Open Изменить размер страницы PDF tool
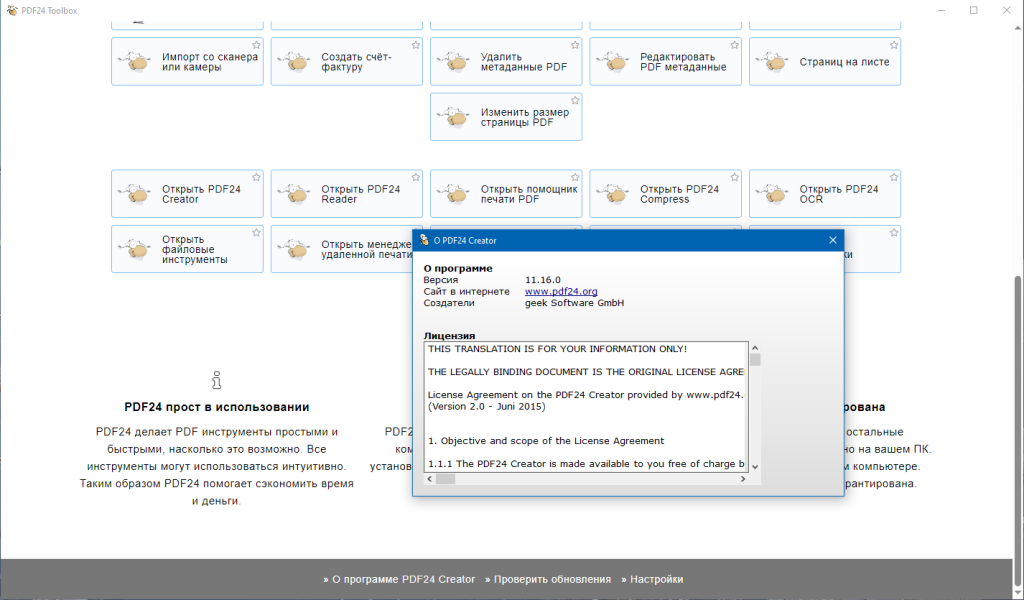 506,117
